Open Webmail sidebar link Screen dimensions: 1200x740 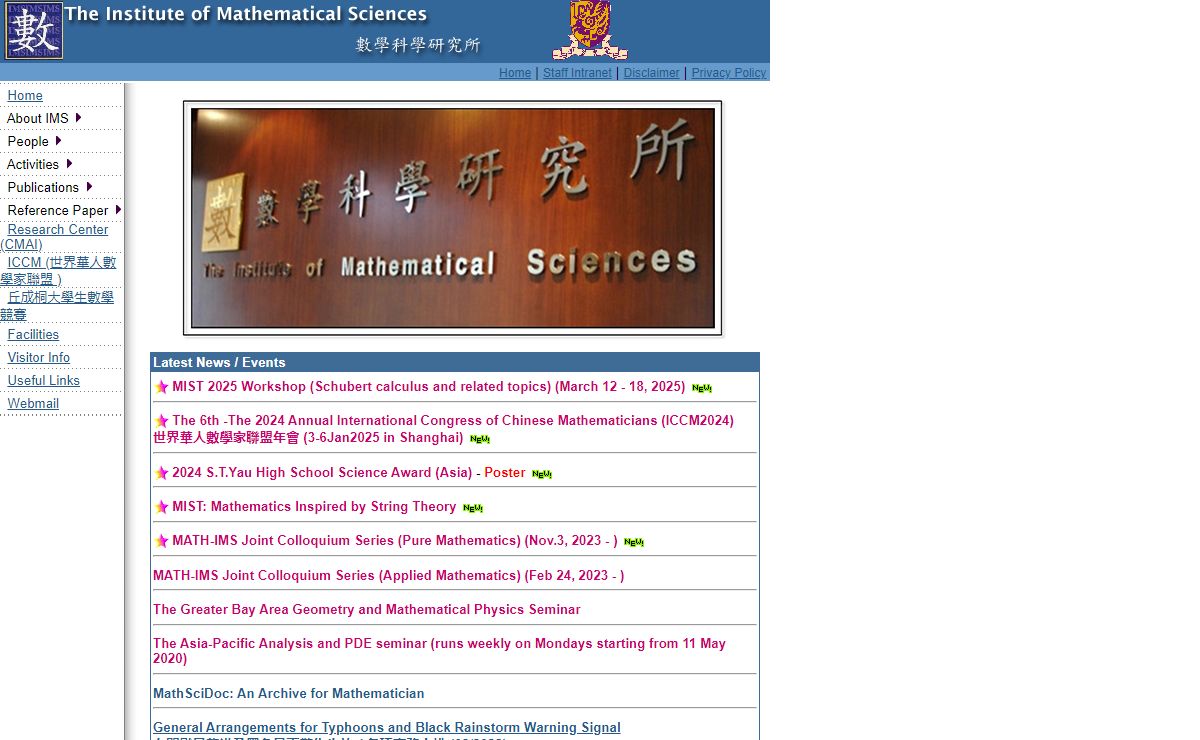pos(33,403)
